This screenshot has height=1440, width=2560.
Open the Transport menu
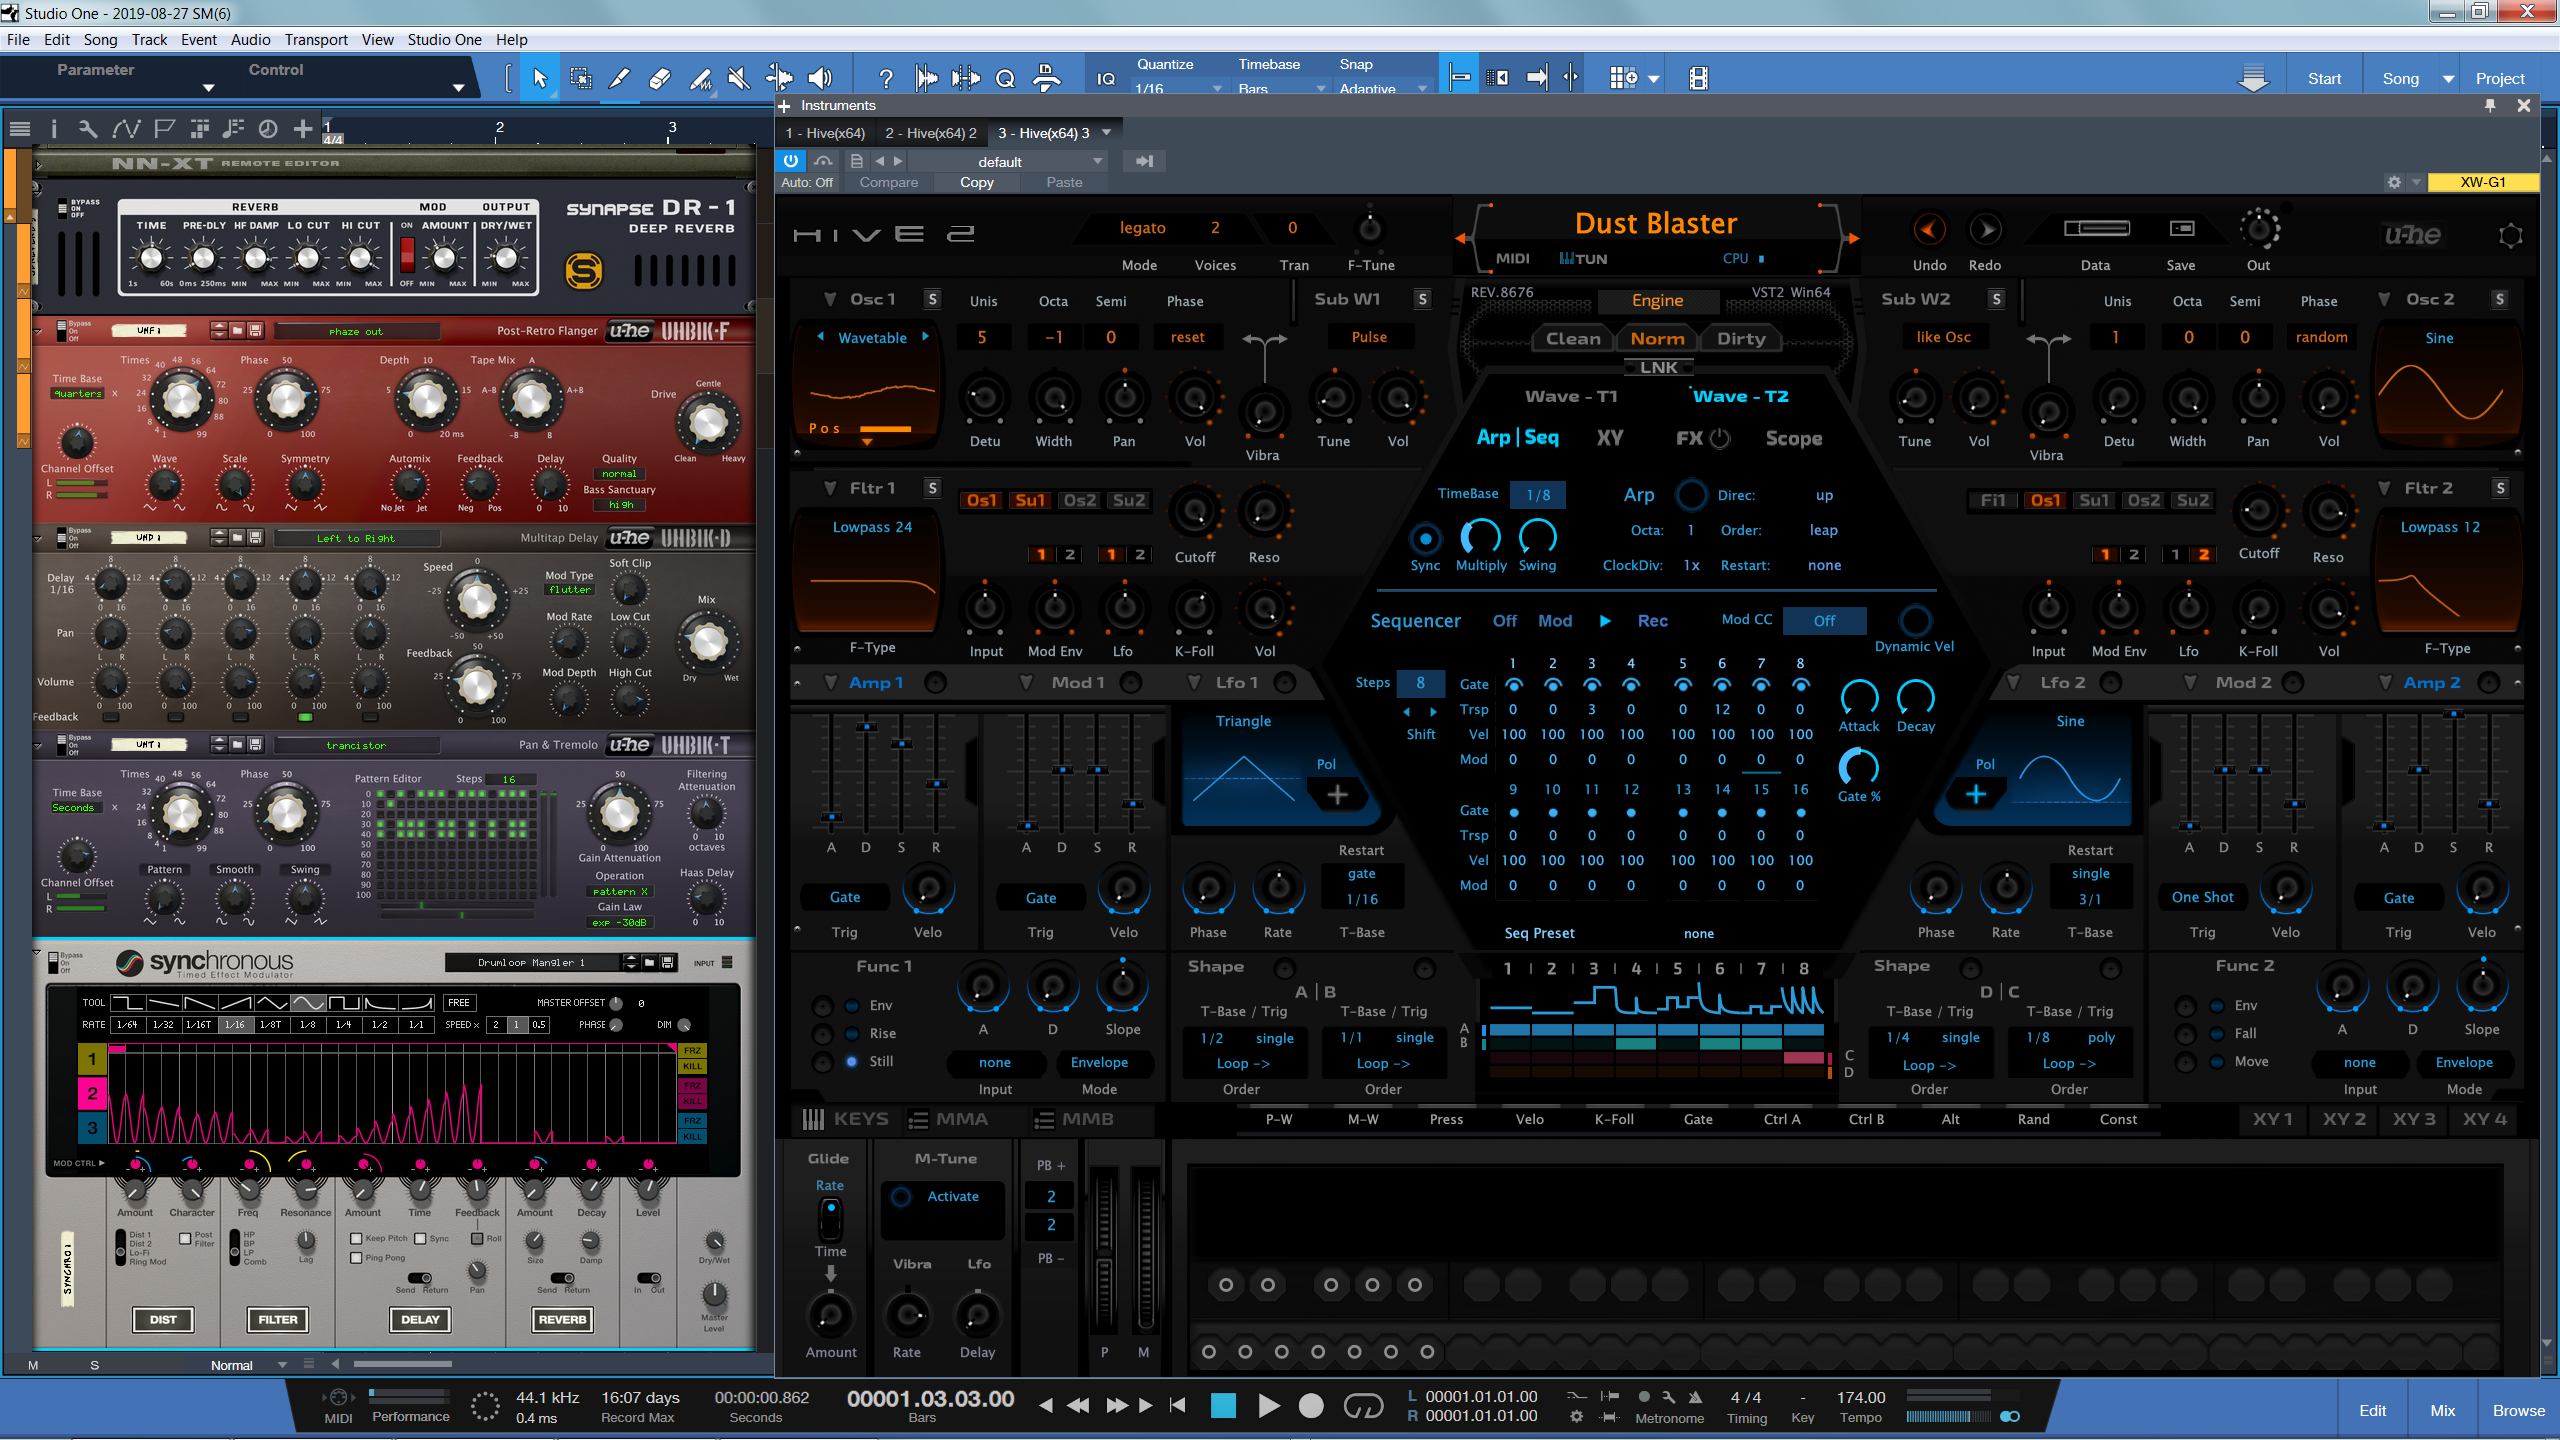316,40
